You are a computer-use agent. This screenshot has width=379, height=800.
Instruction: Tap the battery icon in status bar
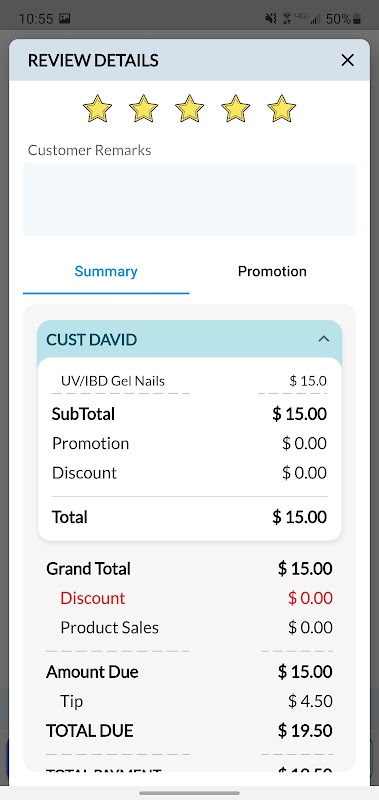(357, 19)
